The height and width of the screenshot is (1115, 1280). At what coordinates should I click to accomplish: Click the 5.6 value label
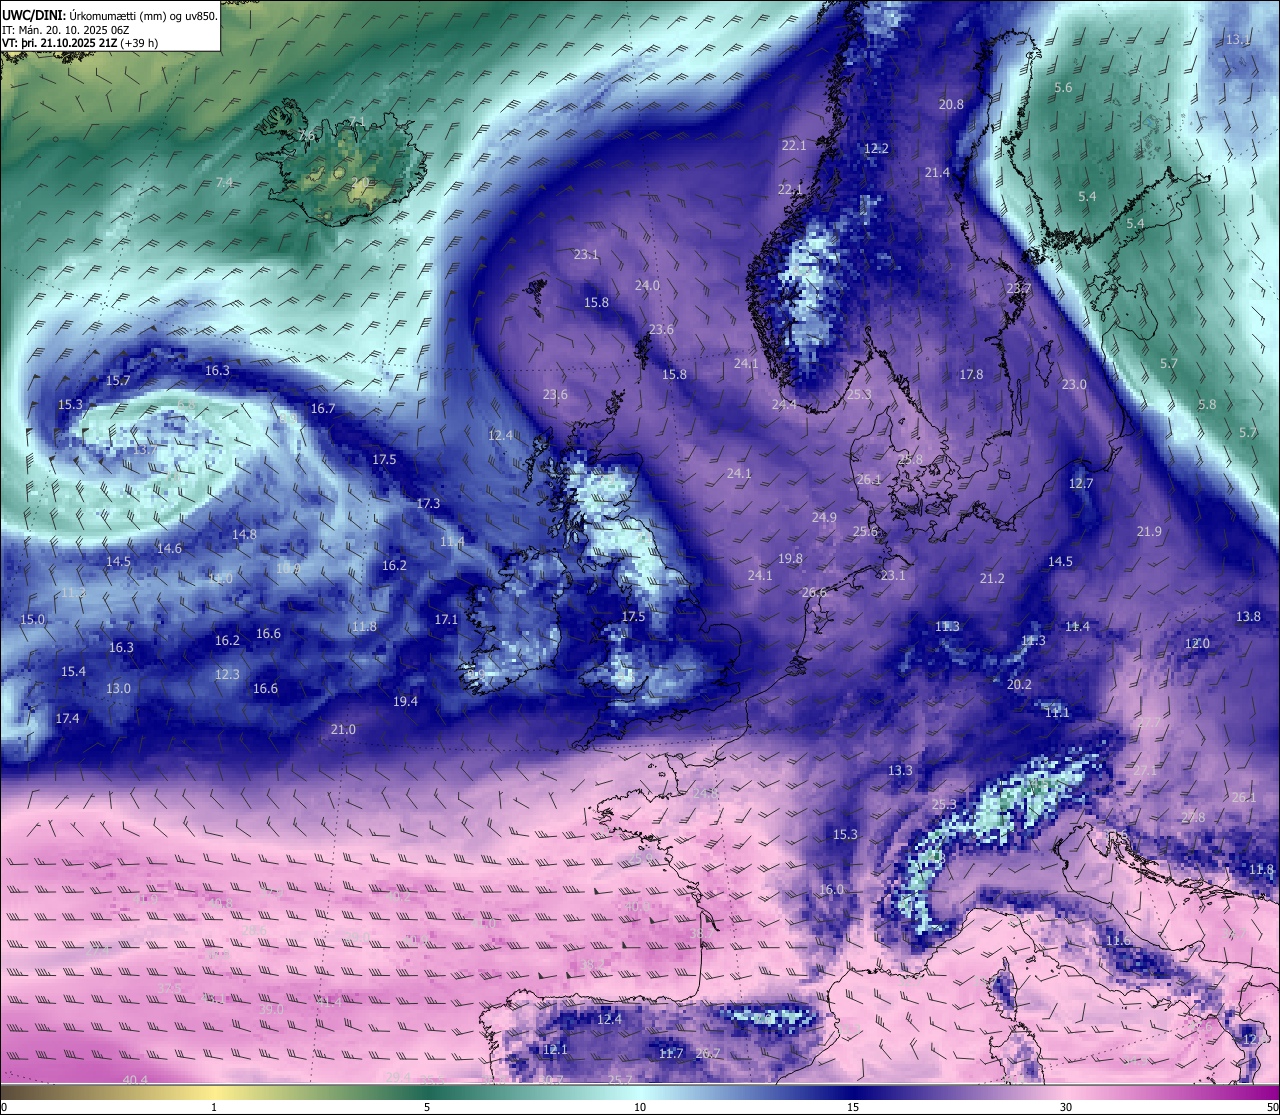1063,88
